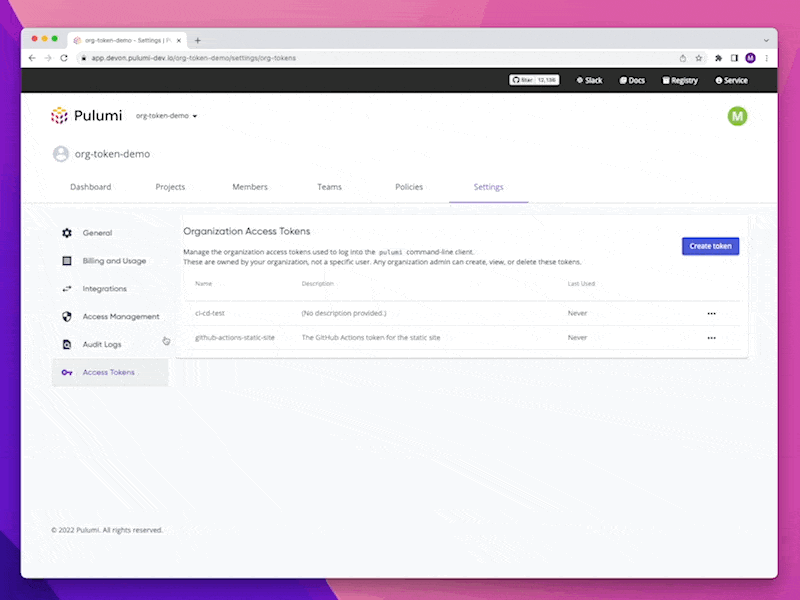The height and width of the screenshot is (600, 800).
Task: Click the share icon in address bar
Action: point(683,58)
